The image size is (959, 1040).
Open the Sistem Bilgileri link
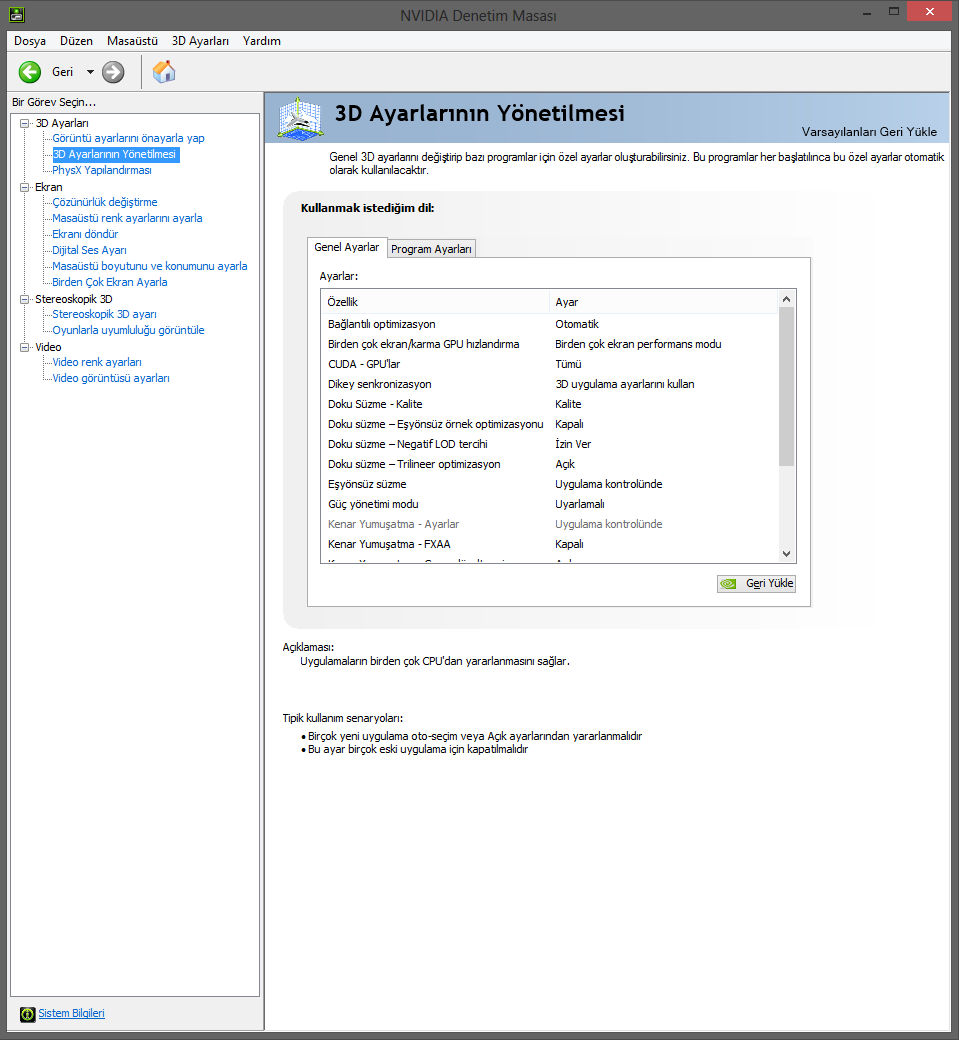pyautogui.click(x=71, y=1013)
